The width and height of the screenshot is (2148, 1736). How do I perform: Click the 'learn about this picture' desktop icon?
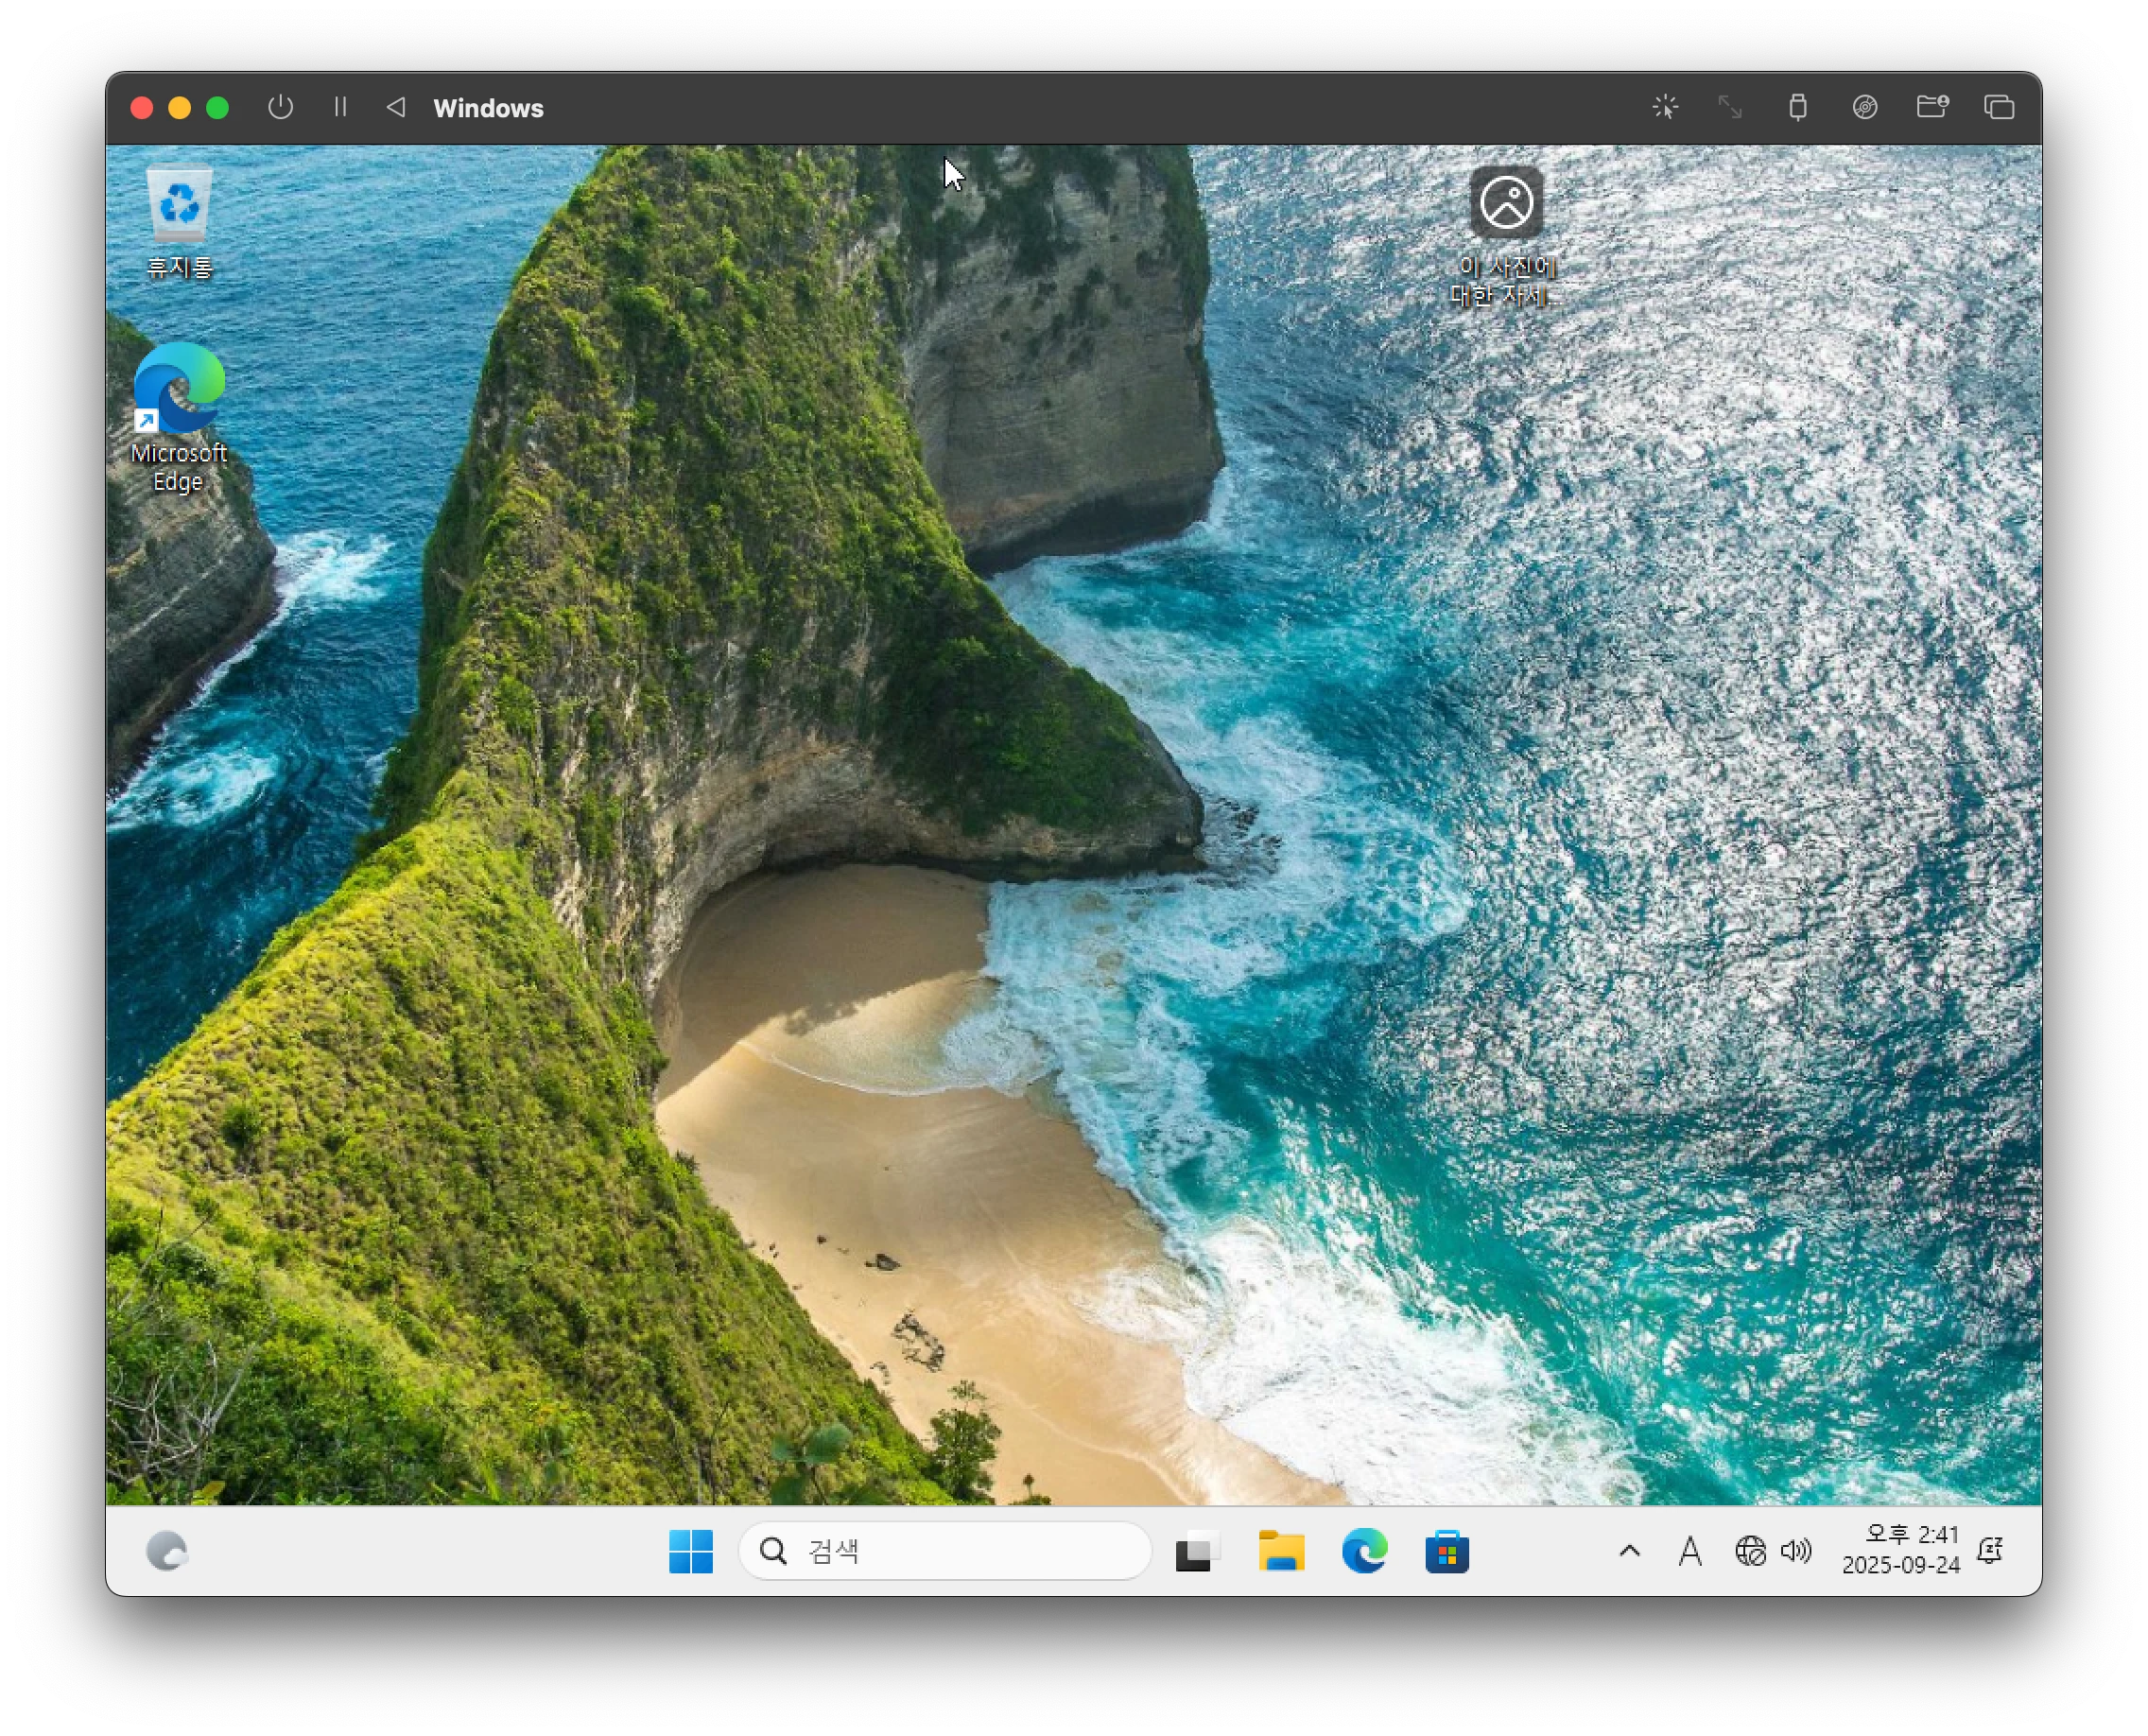[1506, 204]
